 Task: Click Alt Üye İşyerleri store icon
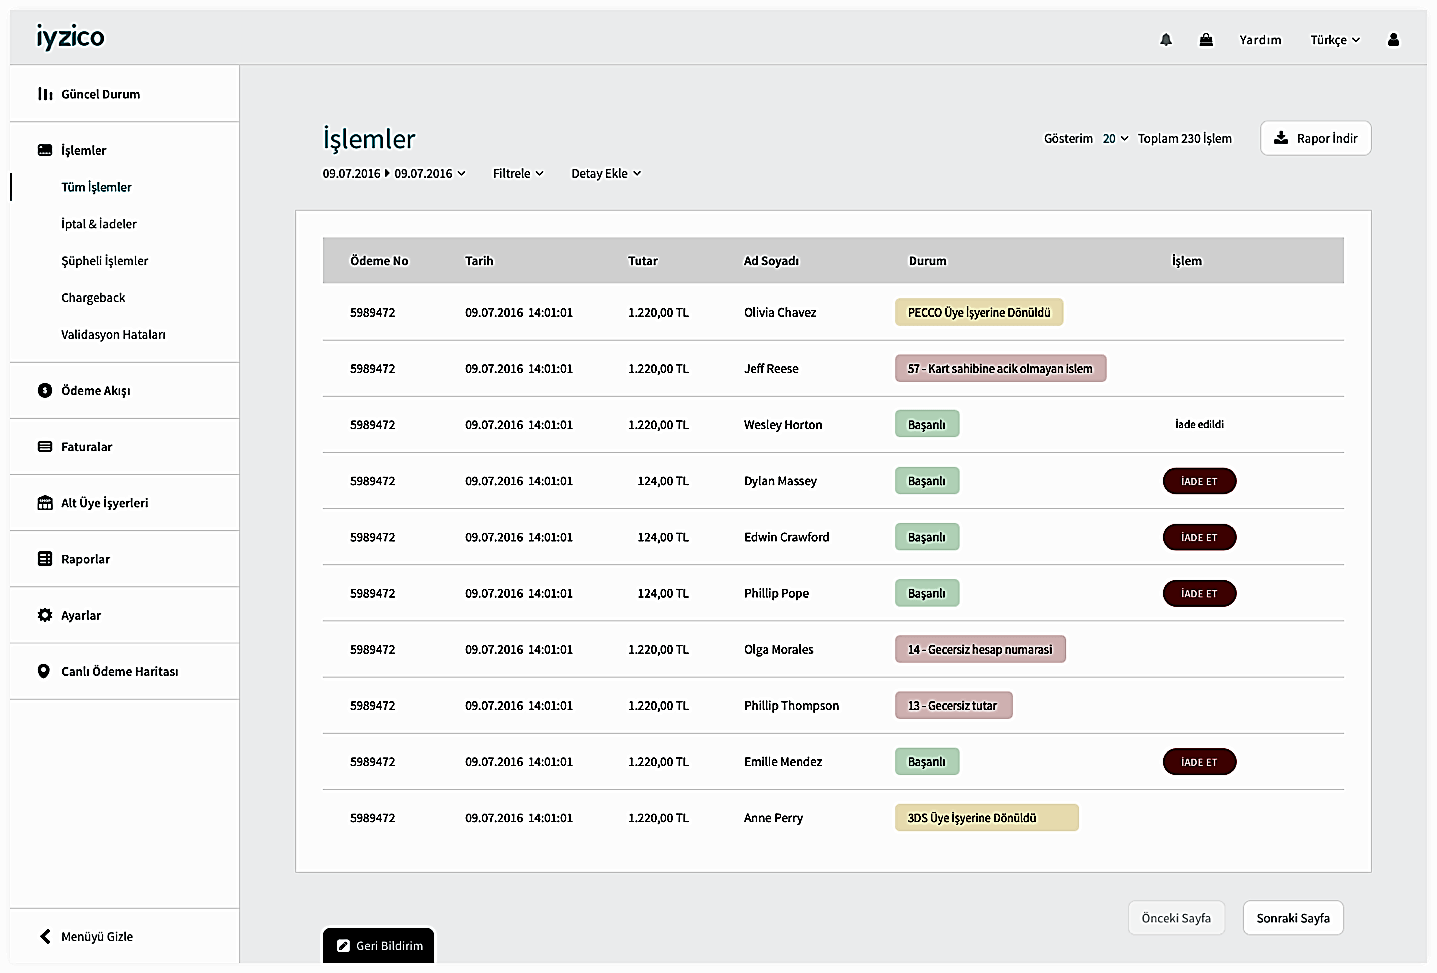coord(45,503)
